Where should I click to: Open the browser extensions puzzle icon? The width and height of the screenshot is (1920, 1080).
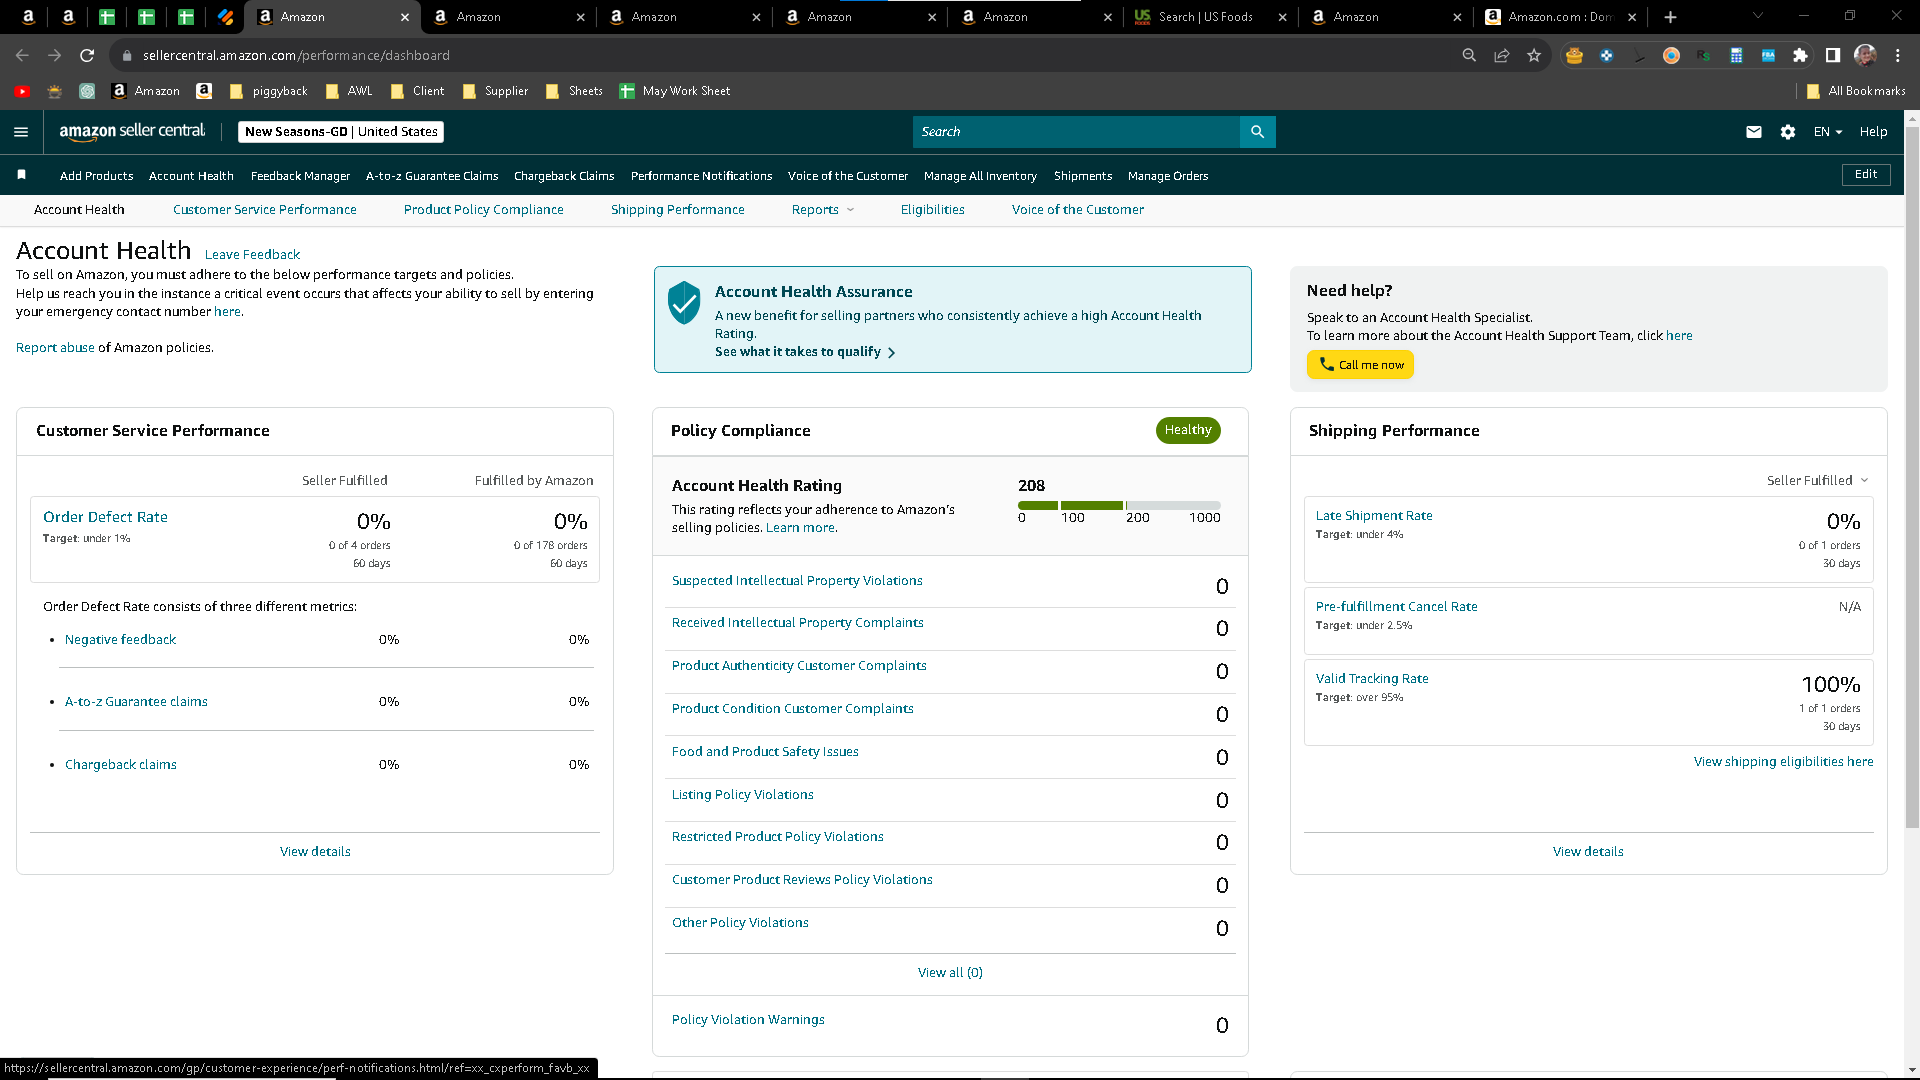coord(1800,55)
